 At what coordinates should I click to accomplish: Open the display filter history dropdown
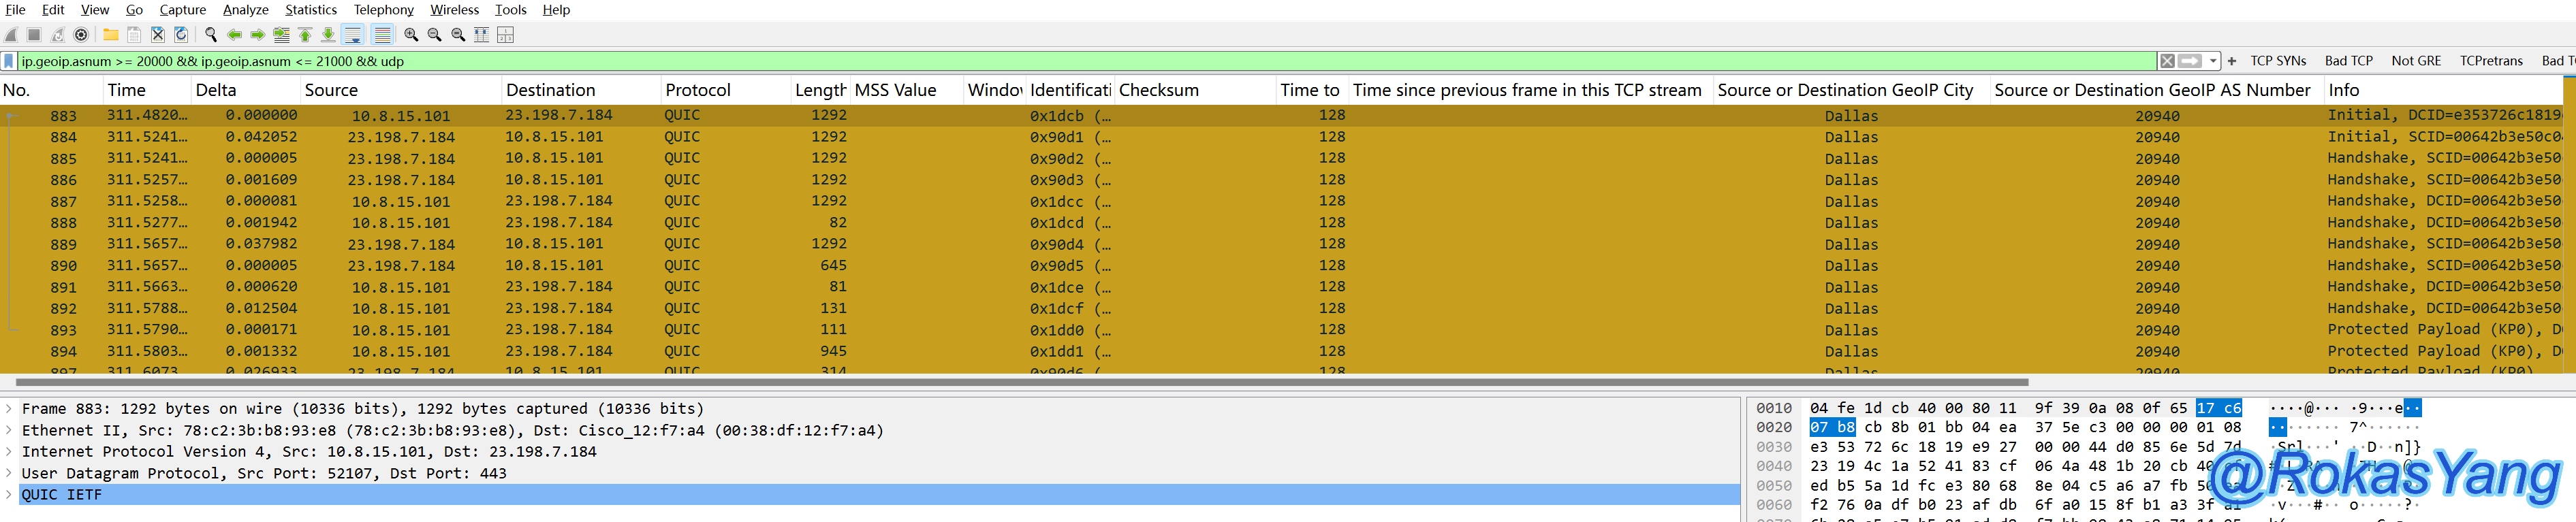pos(2213,61)
